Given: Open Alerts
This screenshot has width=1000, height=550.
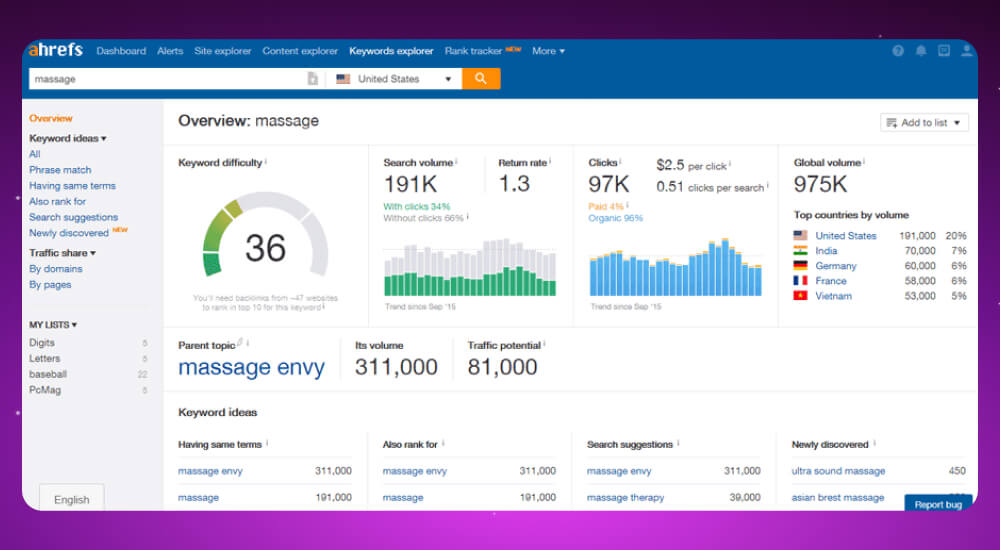Looking at the screenshot, I should (170, 51).
